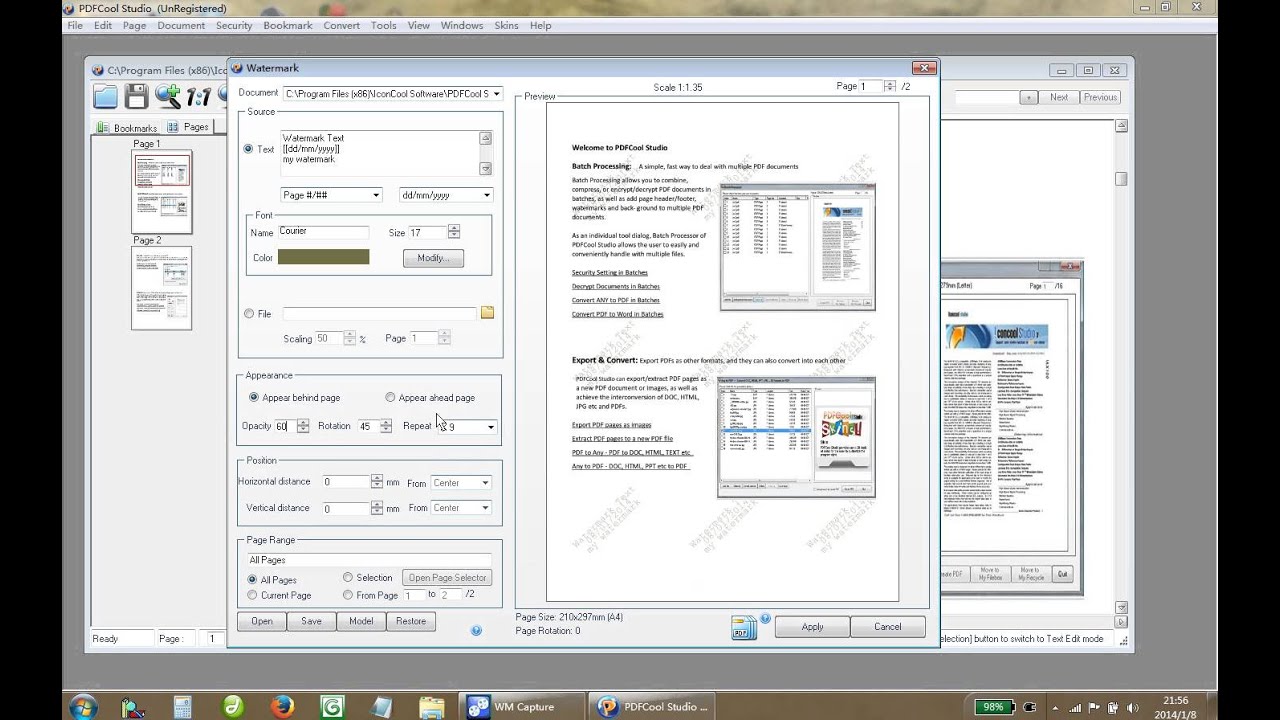Open the Convert menu
Viewport: 1280px width, 720px height.
(x=342, y=25)
